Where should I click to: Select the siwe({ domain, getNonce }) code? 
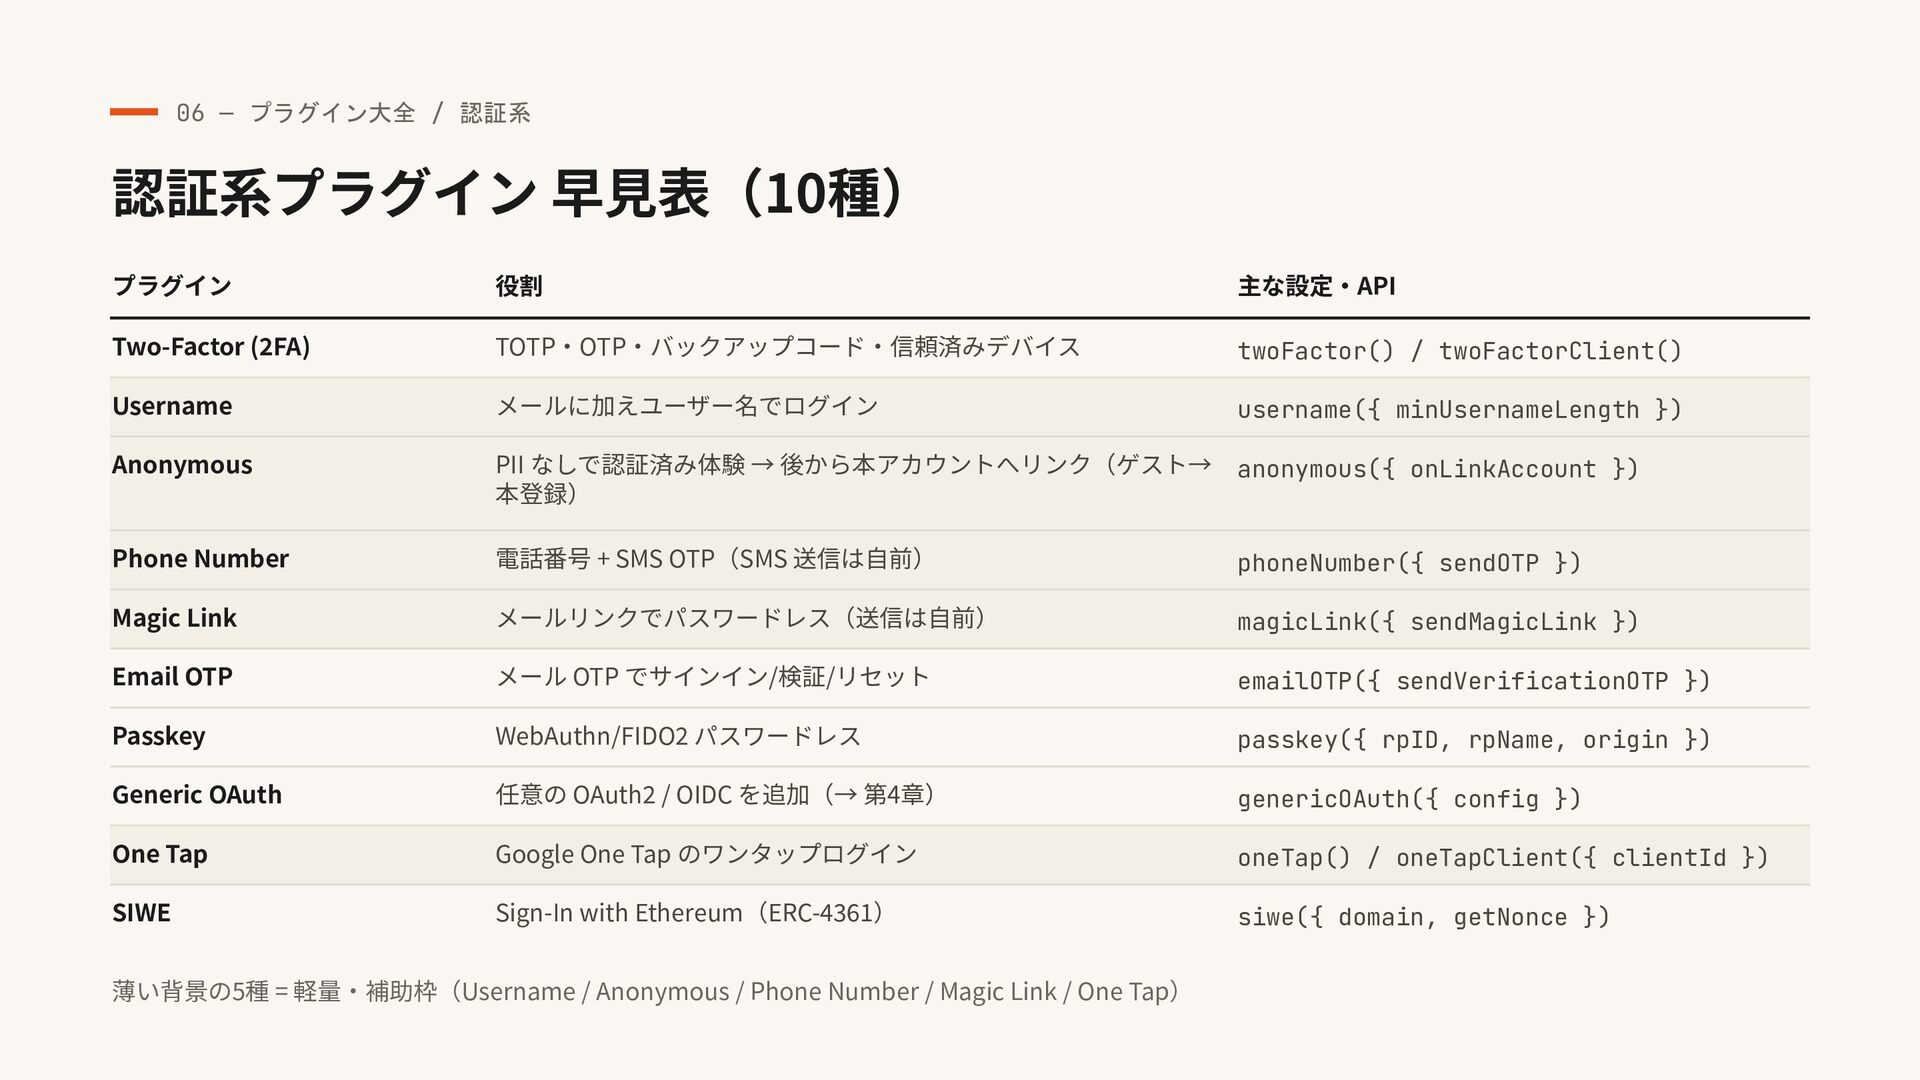point(1423,917)
